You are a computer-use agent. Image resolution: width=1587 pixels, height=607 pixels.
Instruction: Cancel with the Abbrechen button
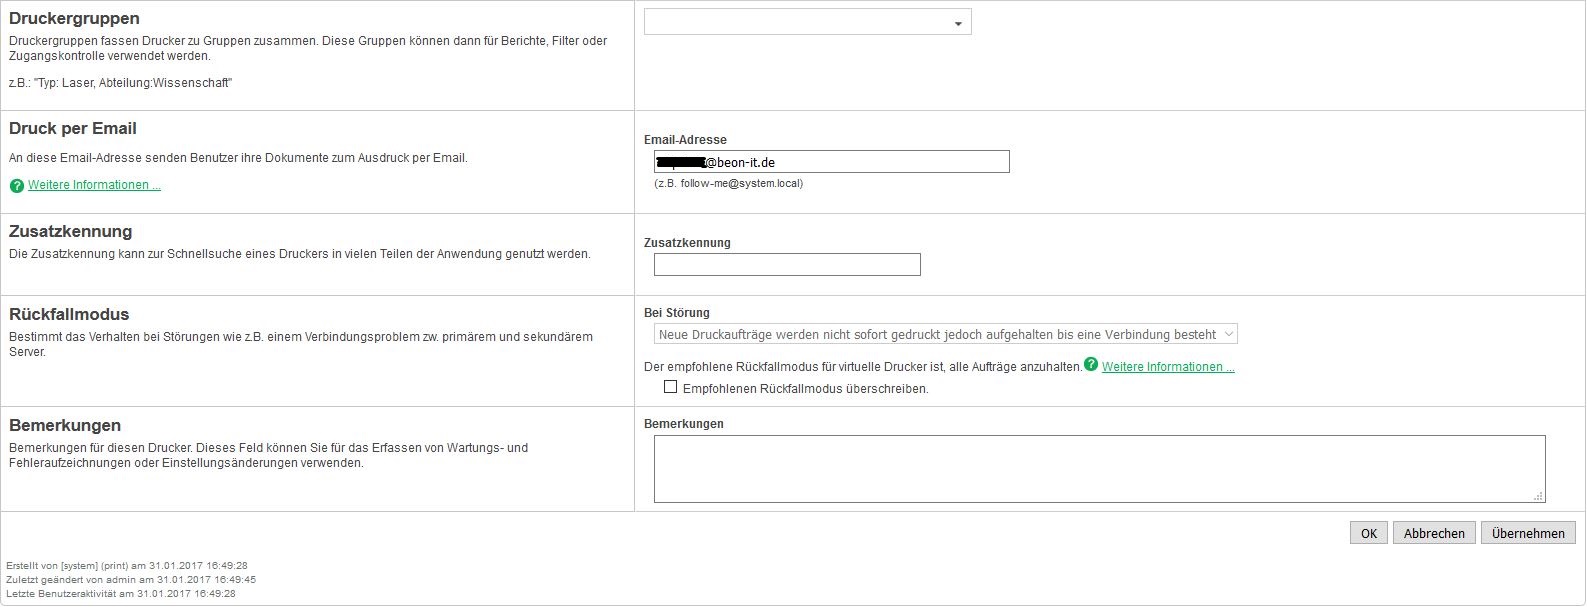pos(1433,533)
